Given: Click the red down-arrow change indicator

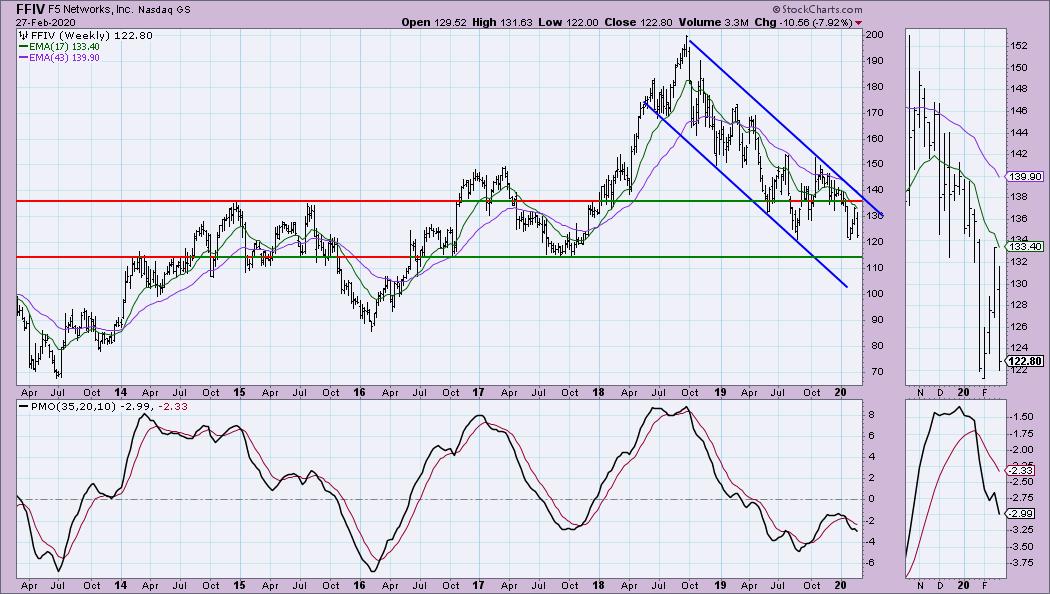Looking at the screenshot, I should point(859,23).
